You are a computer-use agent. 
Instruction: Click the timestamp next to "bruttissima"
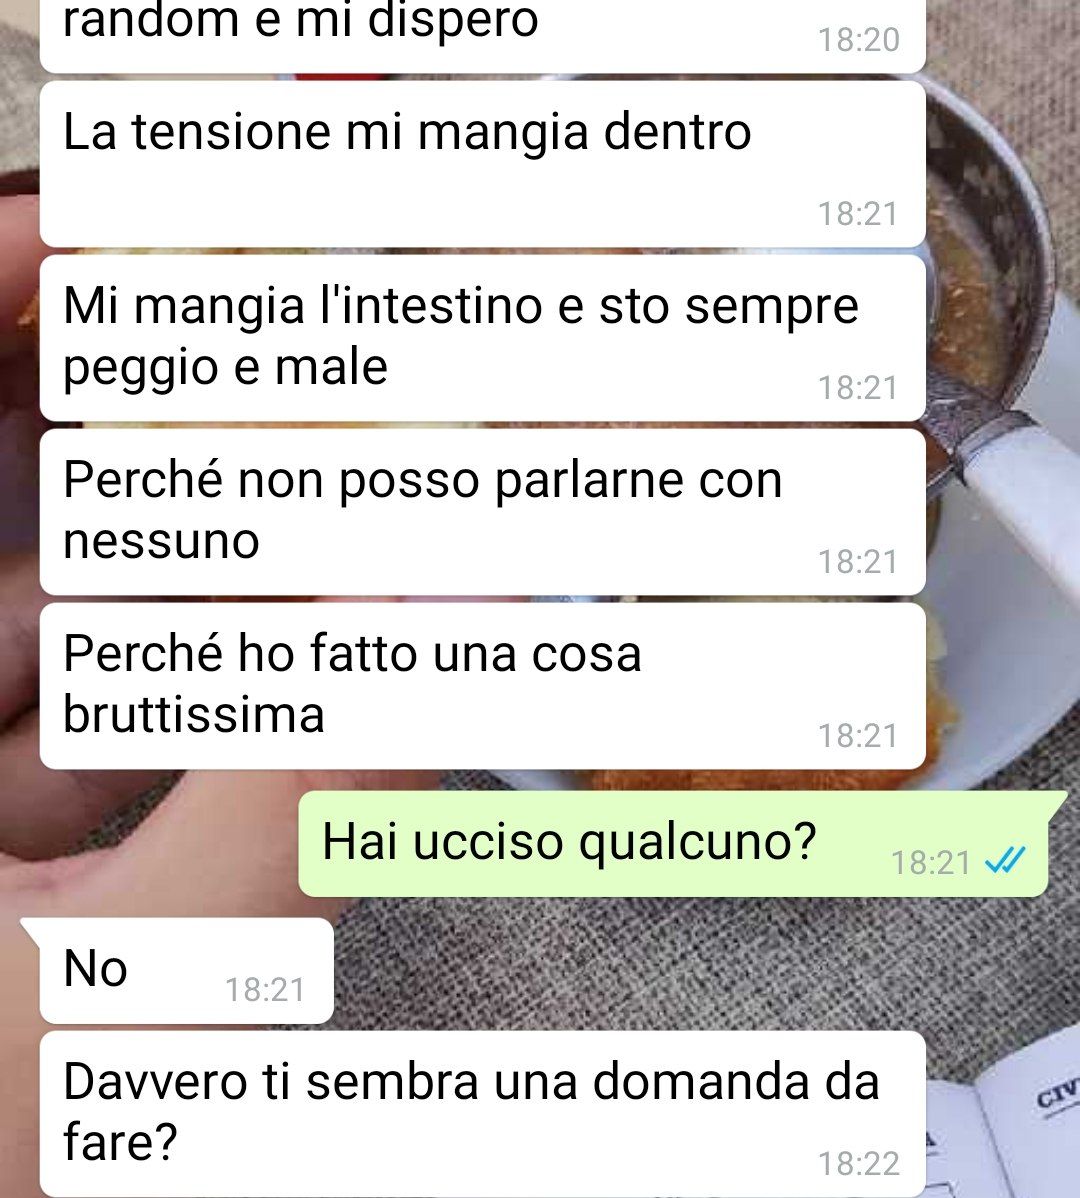tap(859, 737)
